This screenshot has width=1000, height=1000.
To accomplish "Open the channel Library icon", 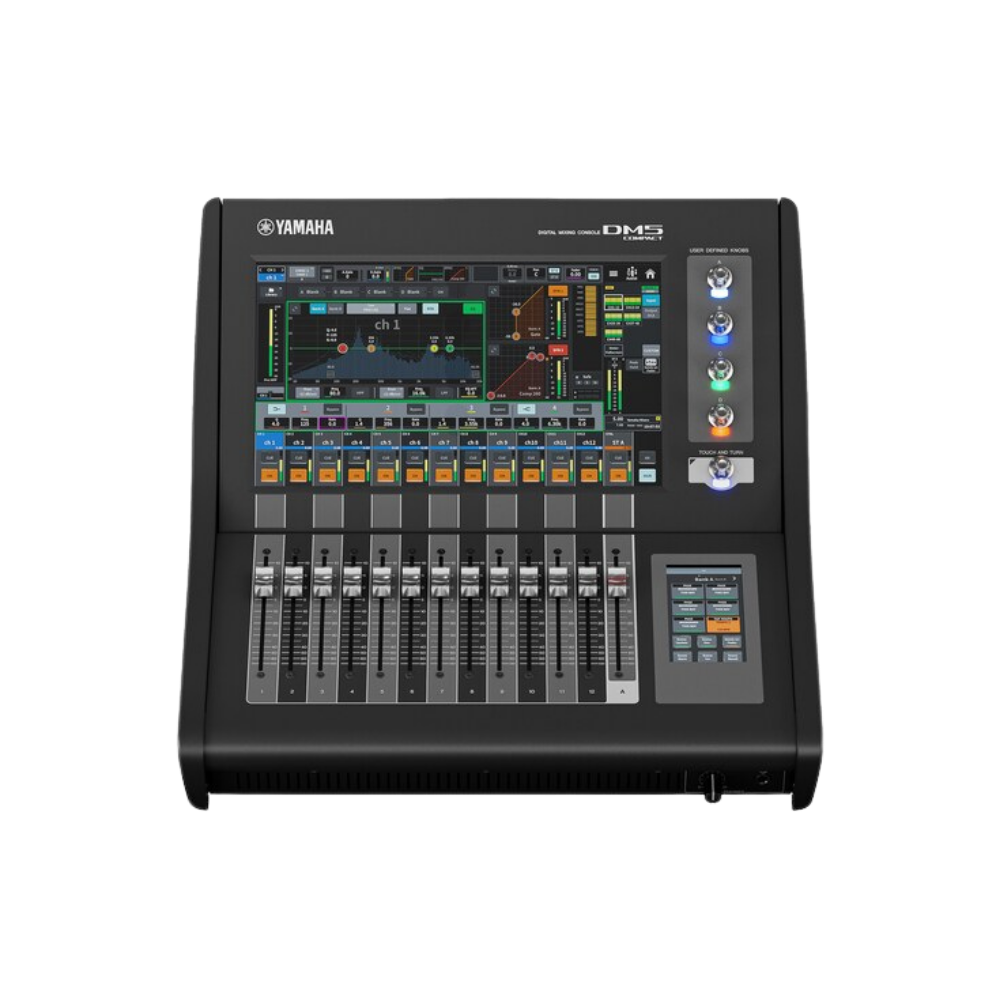I will (271, 291).
